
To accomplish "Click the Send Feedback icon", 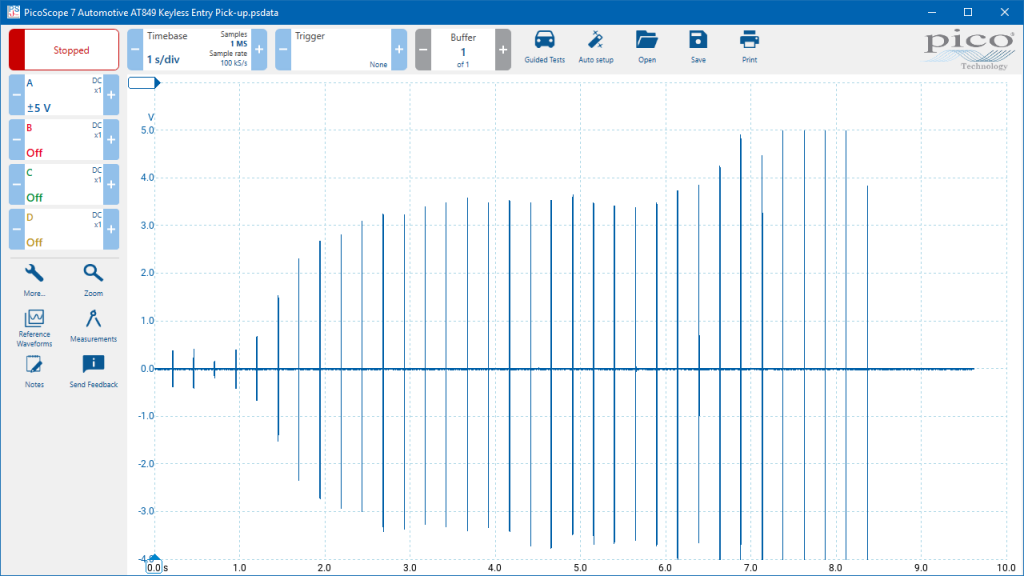I will coord(93,372).
